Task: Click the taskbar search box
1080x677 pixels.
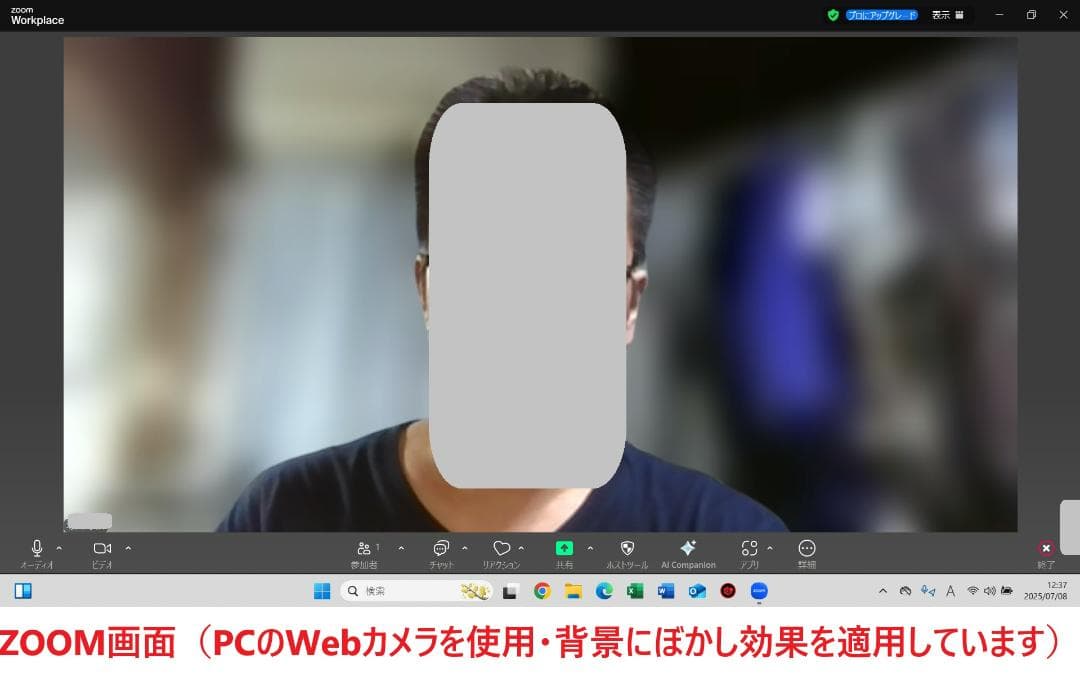Action: [x=400, y=591]
